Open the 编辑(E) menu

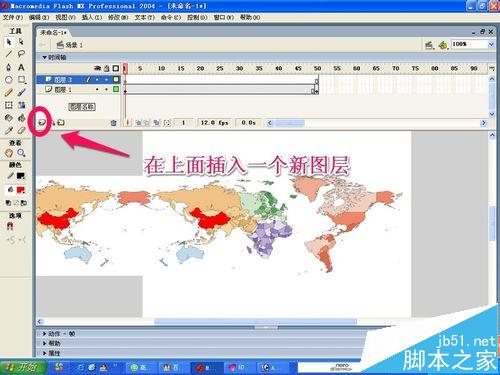(39, 17)
